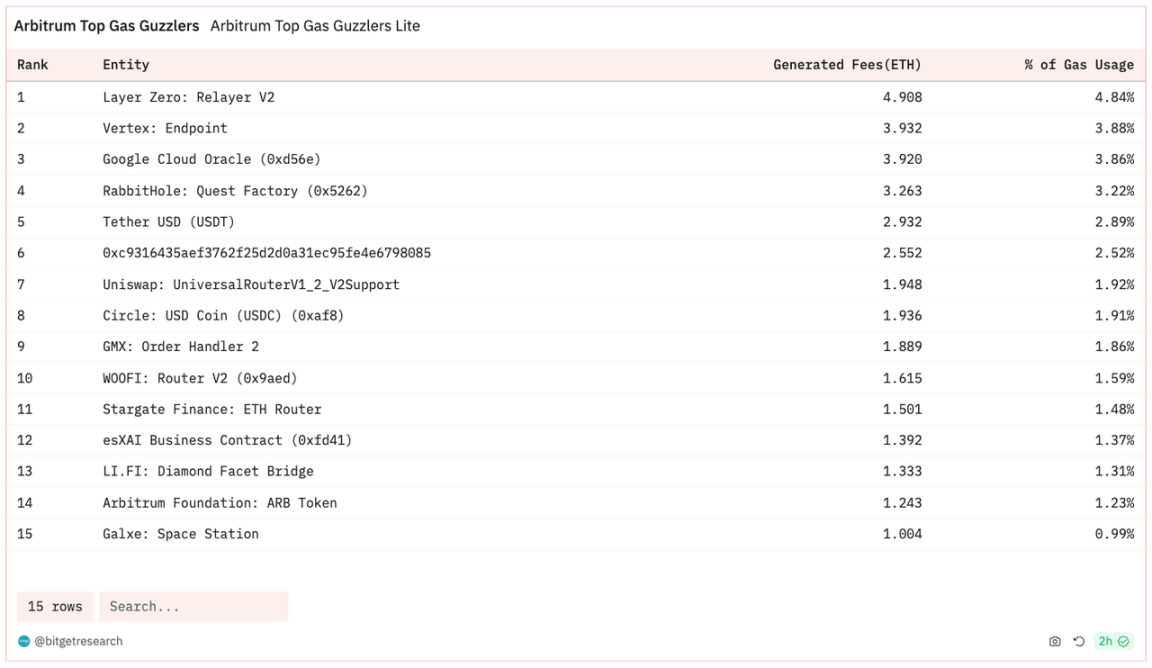Click the Tether USD (USDT) entity cell
Viewport: 1152px width, 668px height.
pos(169,222)
